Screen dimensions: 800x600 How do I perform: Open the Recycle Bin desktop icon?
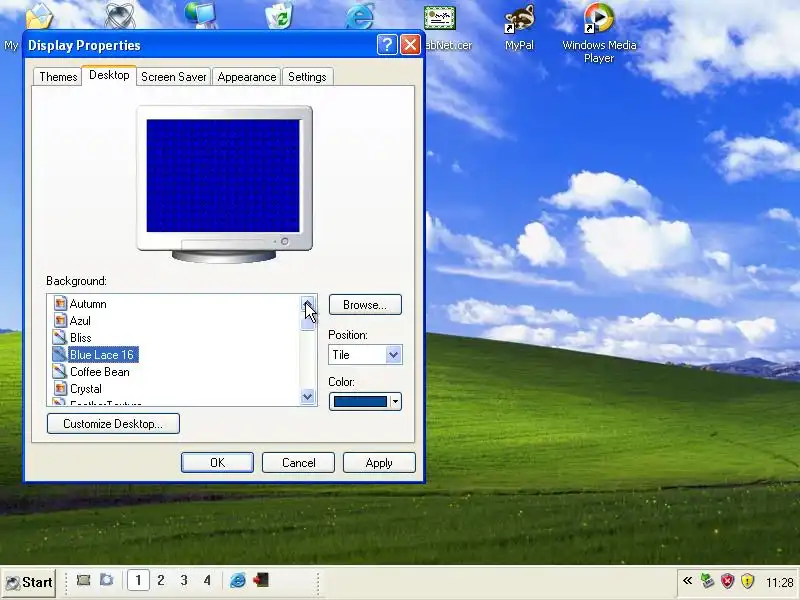279,14
